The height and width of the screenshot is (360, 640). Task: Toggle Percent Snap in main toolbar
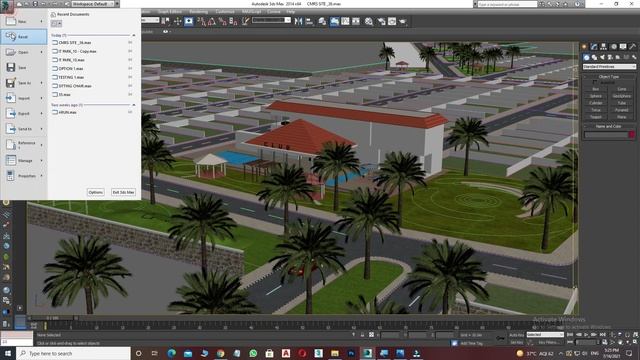click(222, 21)
